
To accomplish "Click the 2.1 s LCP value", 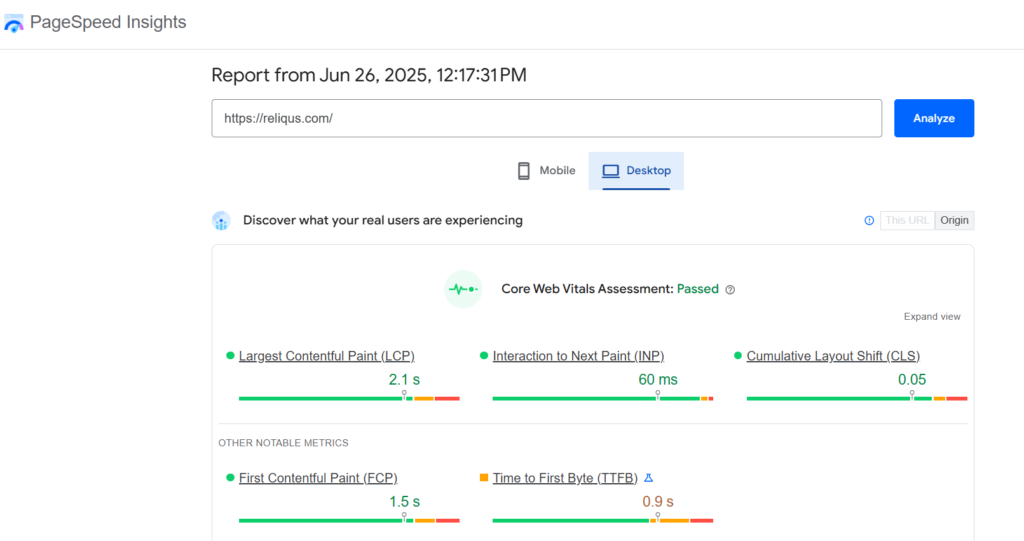I will (404, 380).
